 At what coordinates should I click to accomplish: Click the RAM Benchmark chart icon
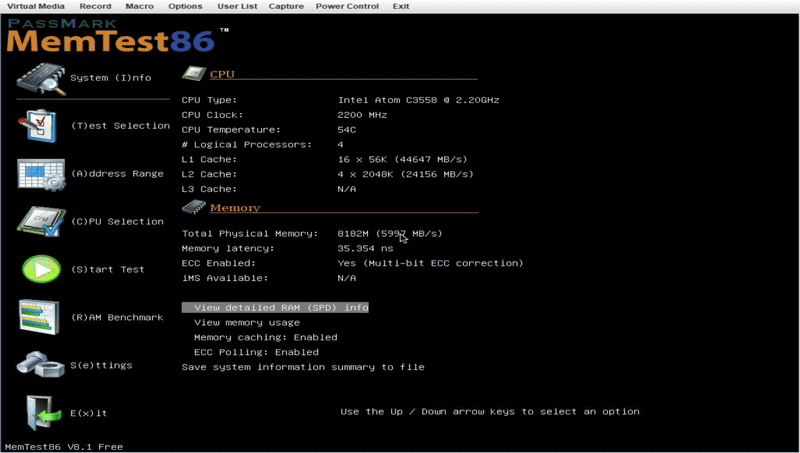point(39,317)
